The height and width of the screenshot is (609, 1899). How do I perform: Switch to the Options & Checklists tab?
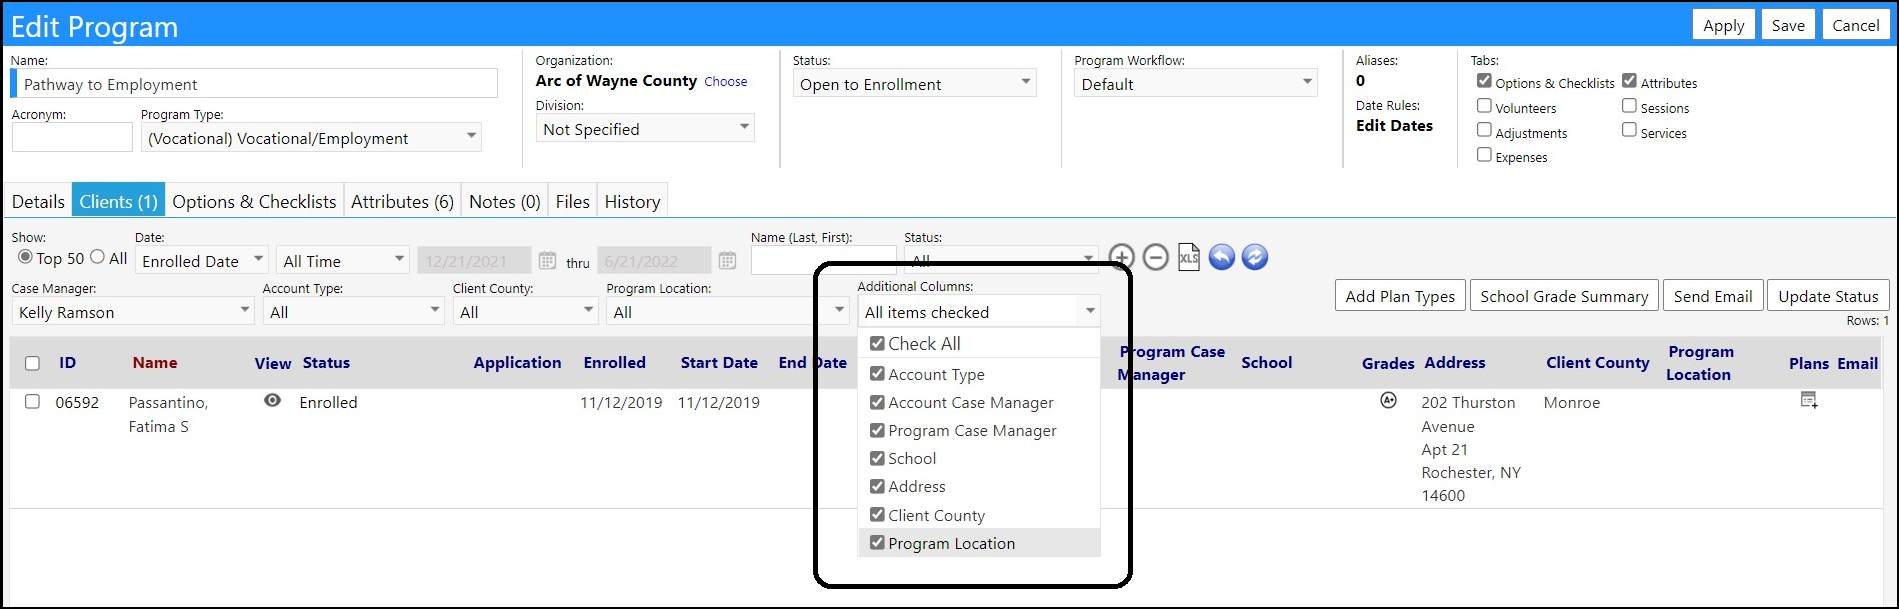click(x=254, y=201)
